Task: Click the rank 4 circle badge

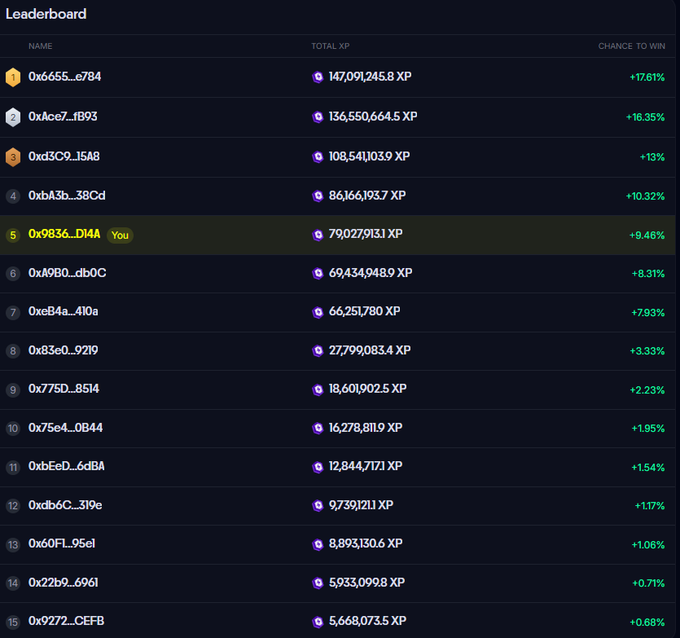Action: pos(13,196)
